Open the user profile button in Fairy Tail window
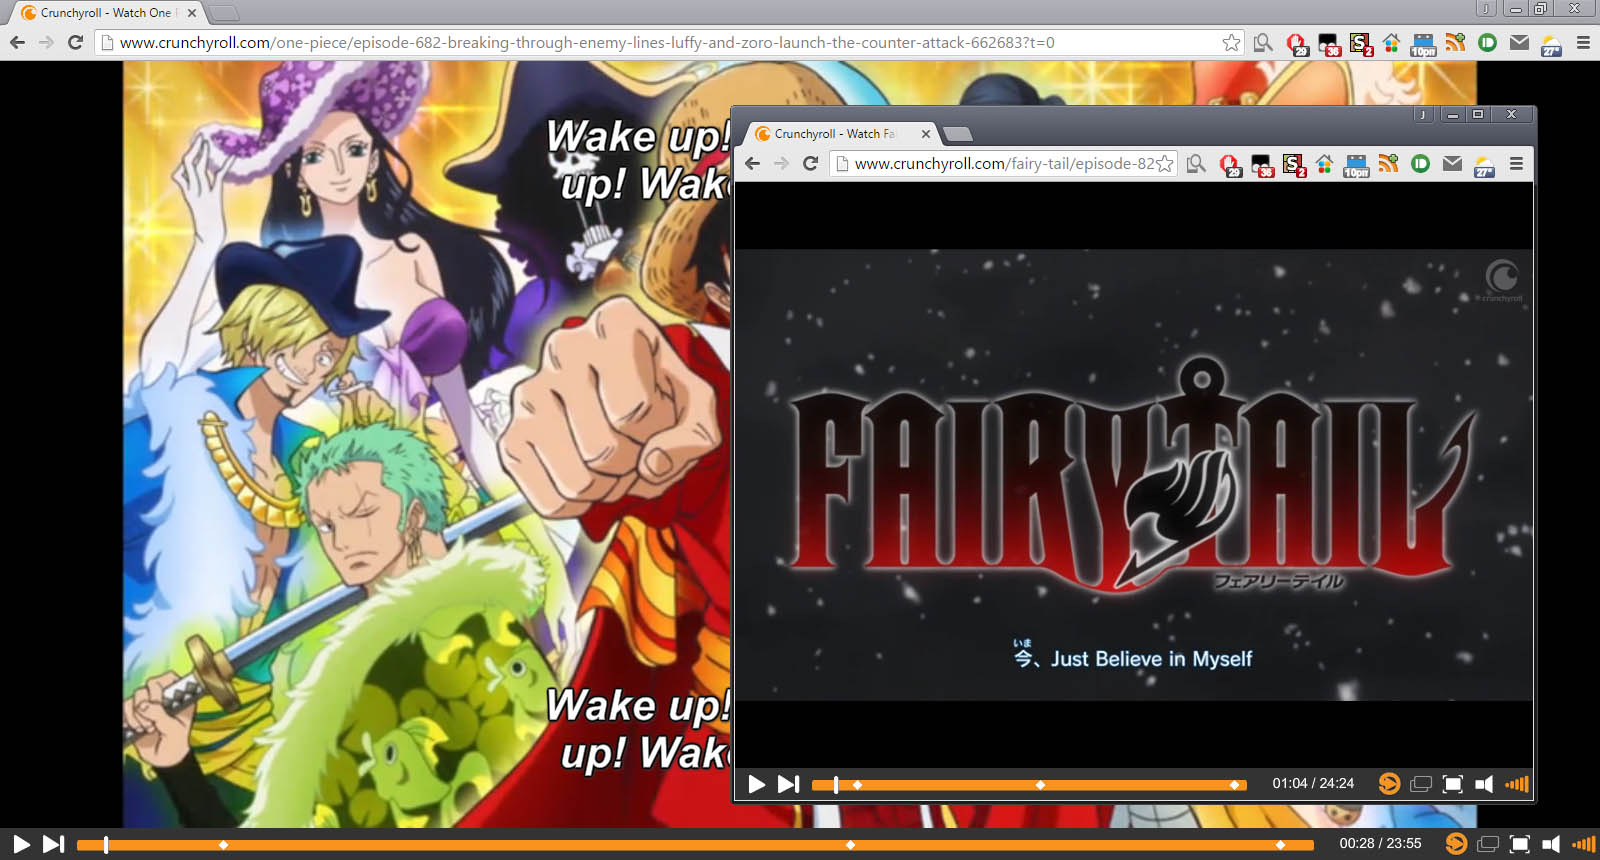The width and height of the screenshot is (1600, 860). click(x=1423, y=114)
